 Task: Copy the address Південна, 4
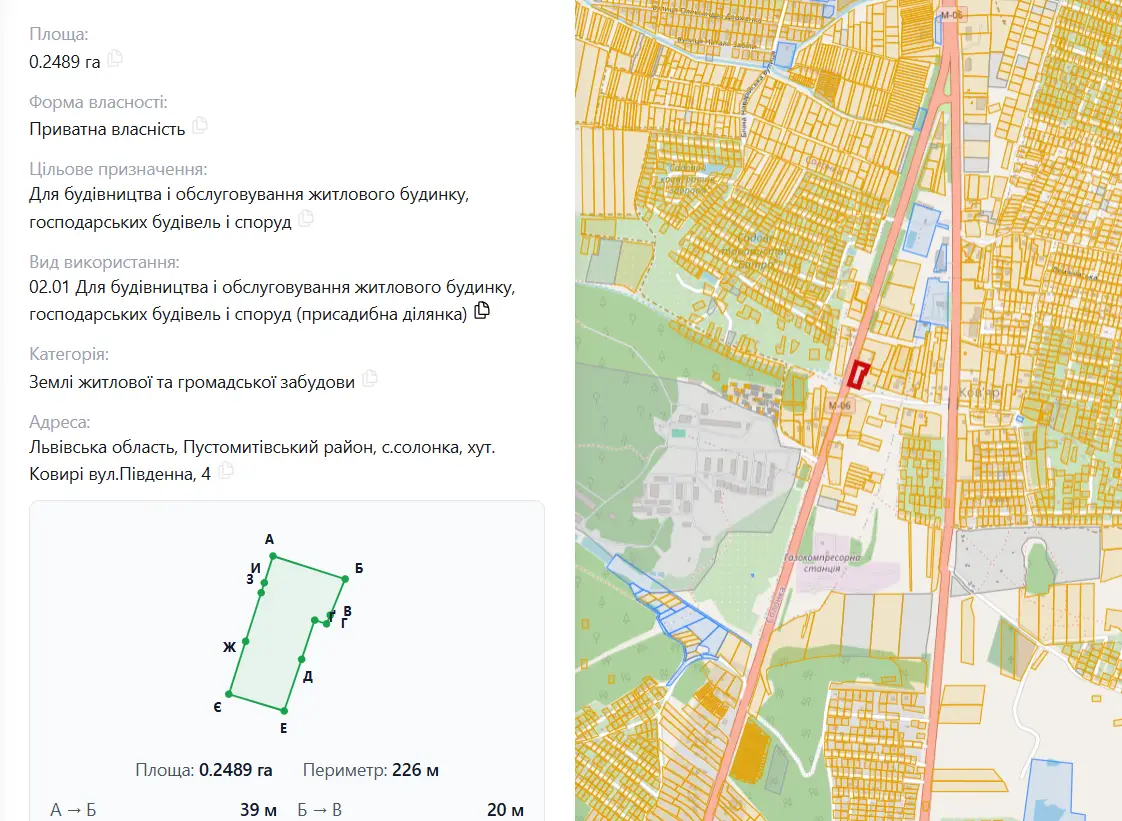[226, 470]
